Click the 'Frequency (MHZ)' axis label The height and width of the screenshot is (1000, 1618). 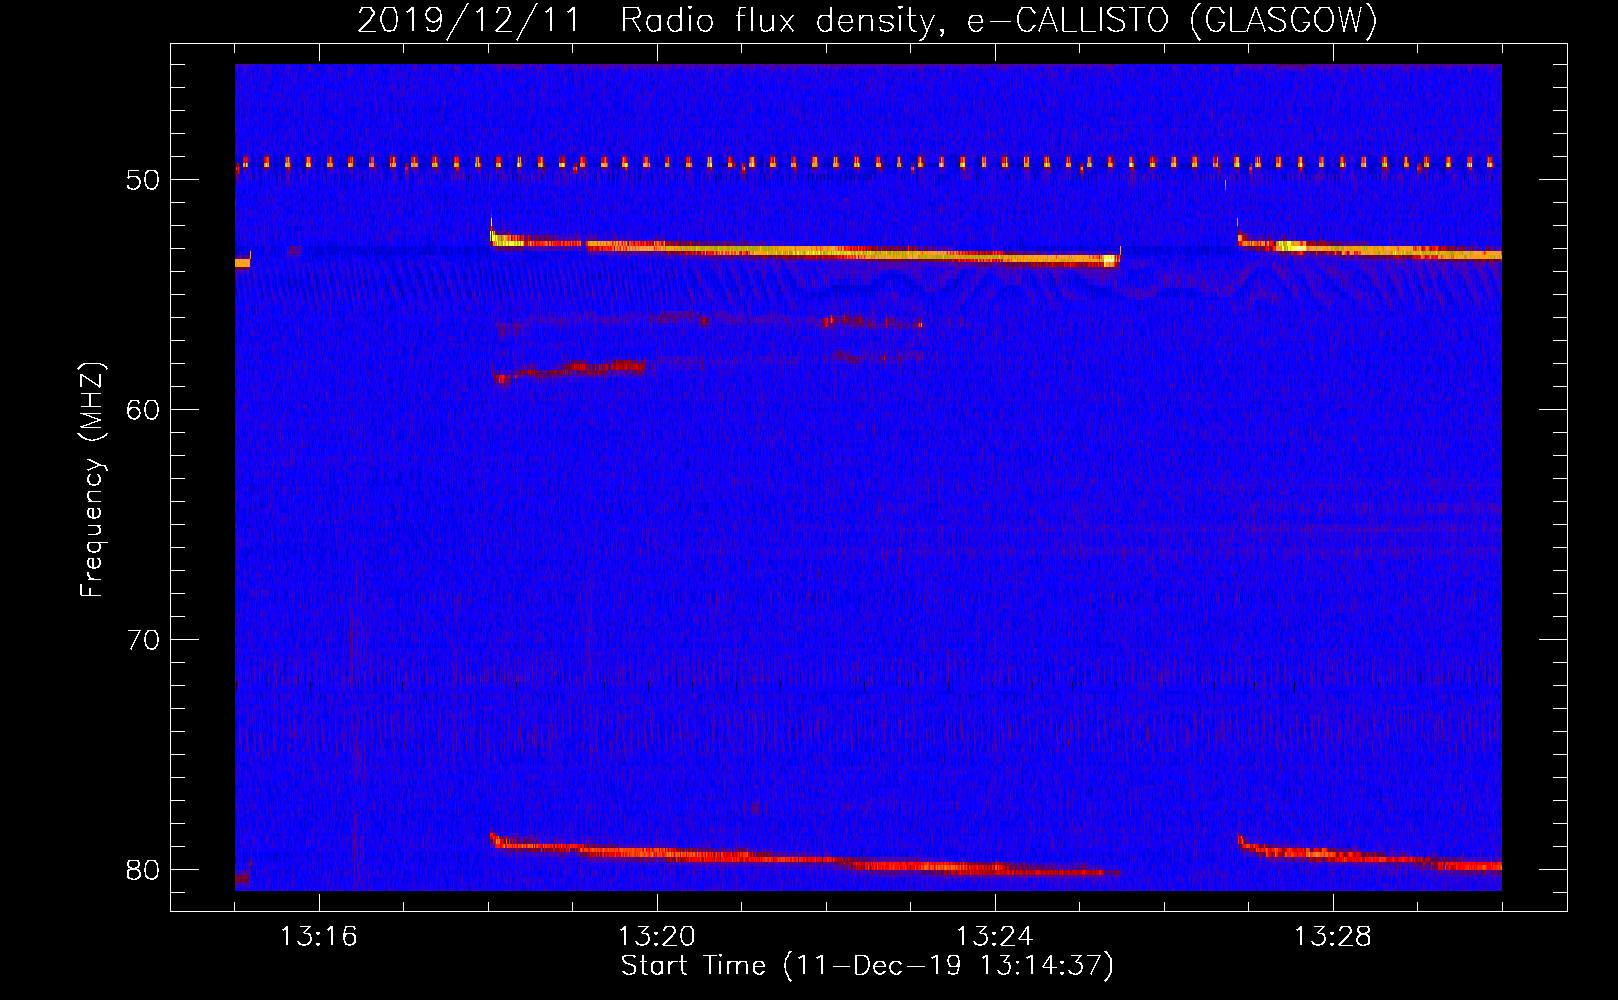(x=92, y=480)
